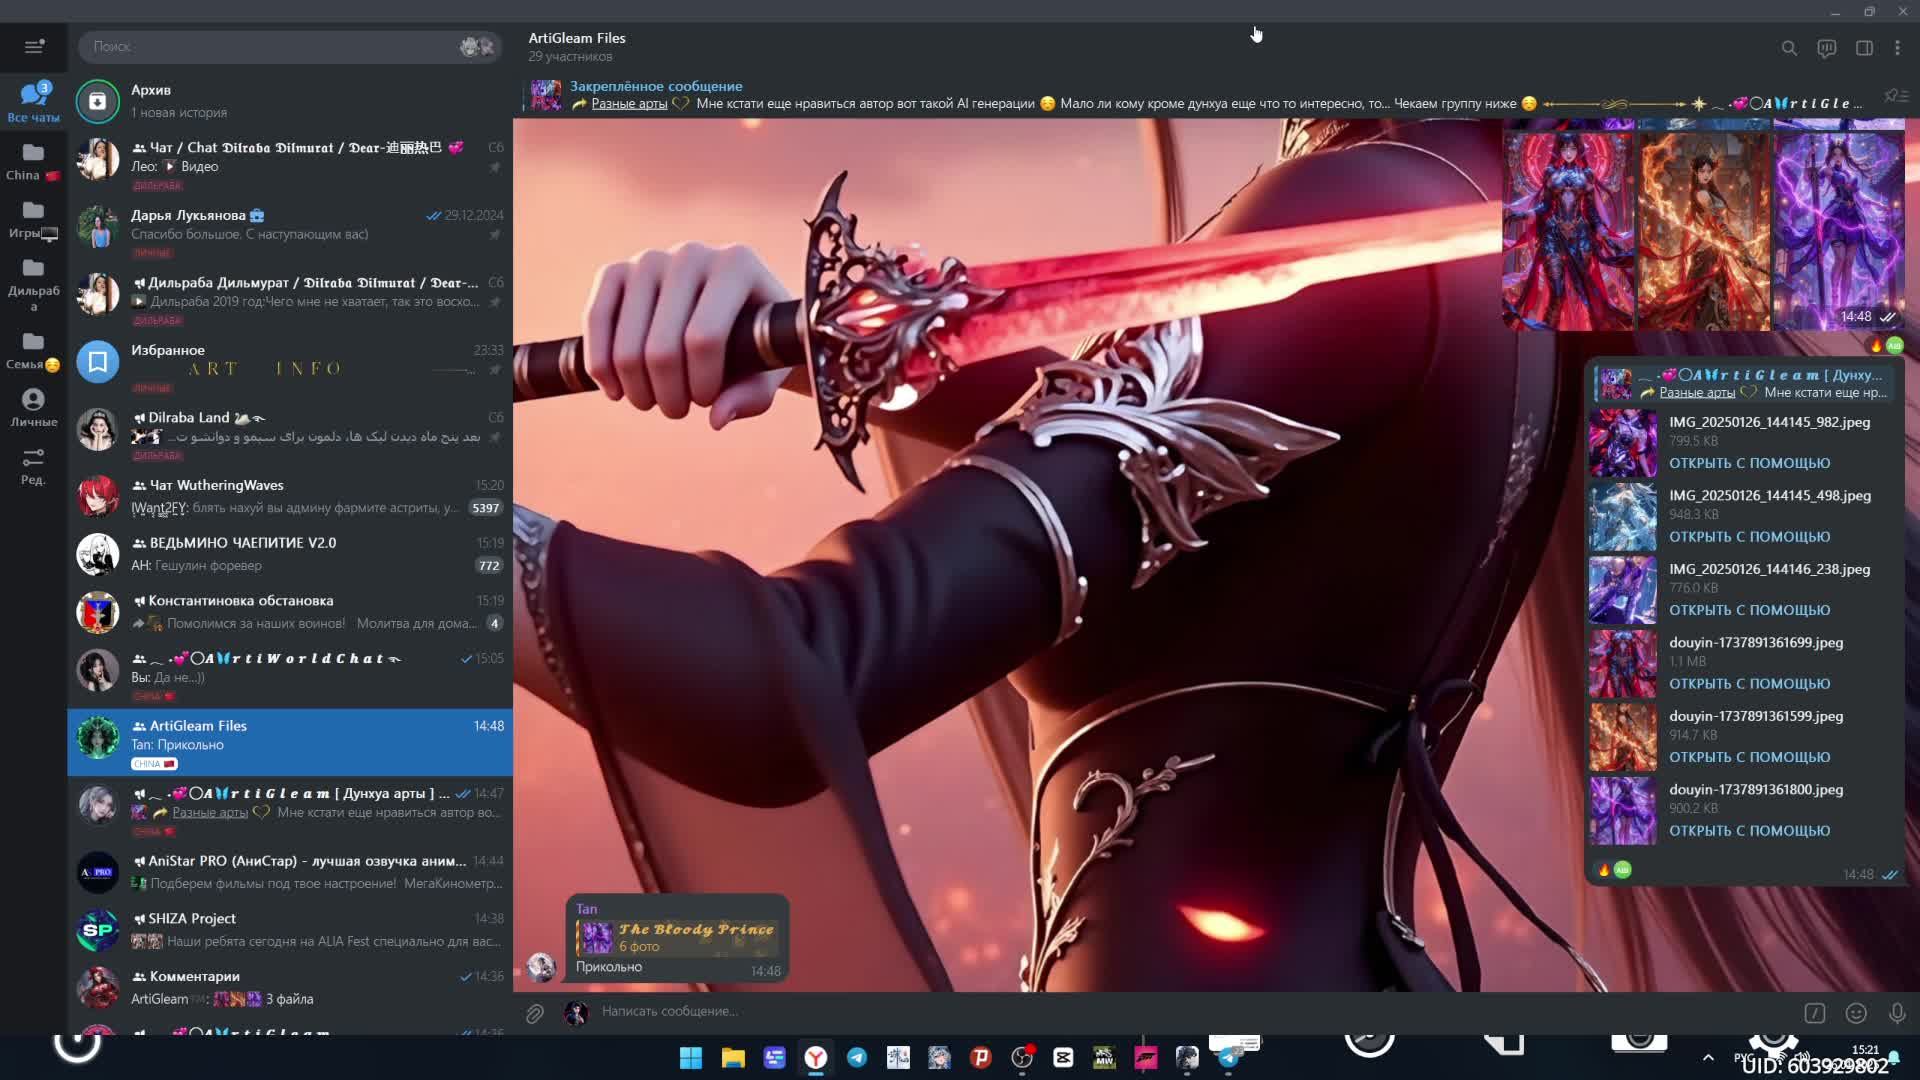Open the emoji picker smiley icon
This screenshot has width=1920, height=1080.
[x=1856, y=1013]
